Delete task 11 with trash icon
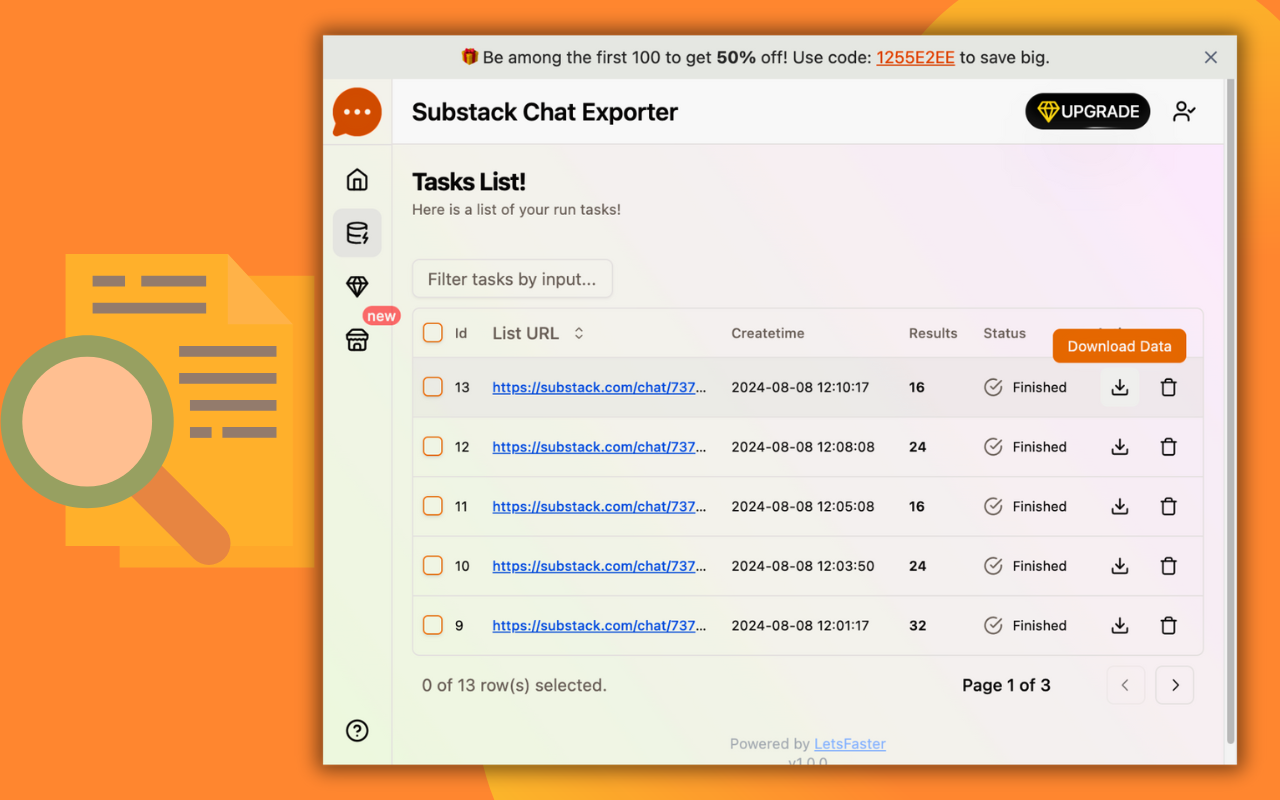Image resolution: width=1280 pixels, height=800 pixels. point(1168,507)
